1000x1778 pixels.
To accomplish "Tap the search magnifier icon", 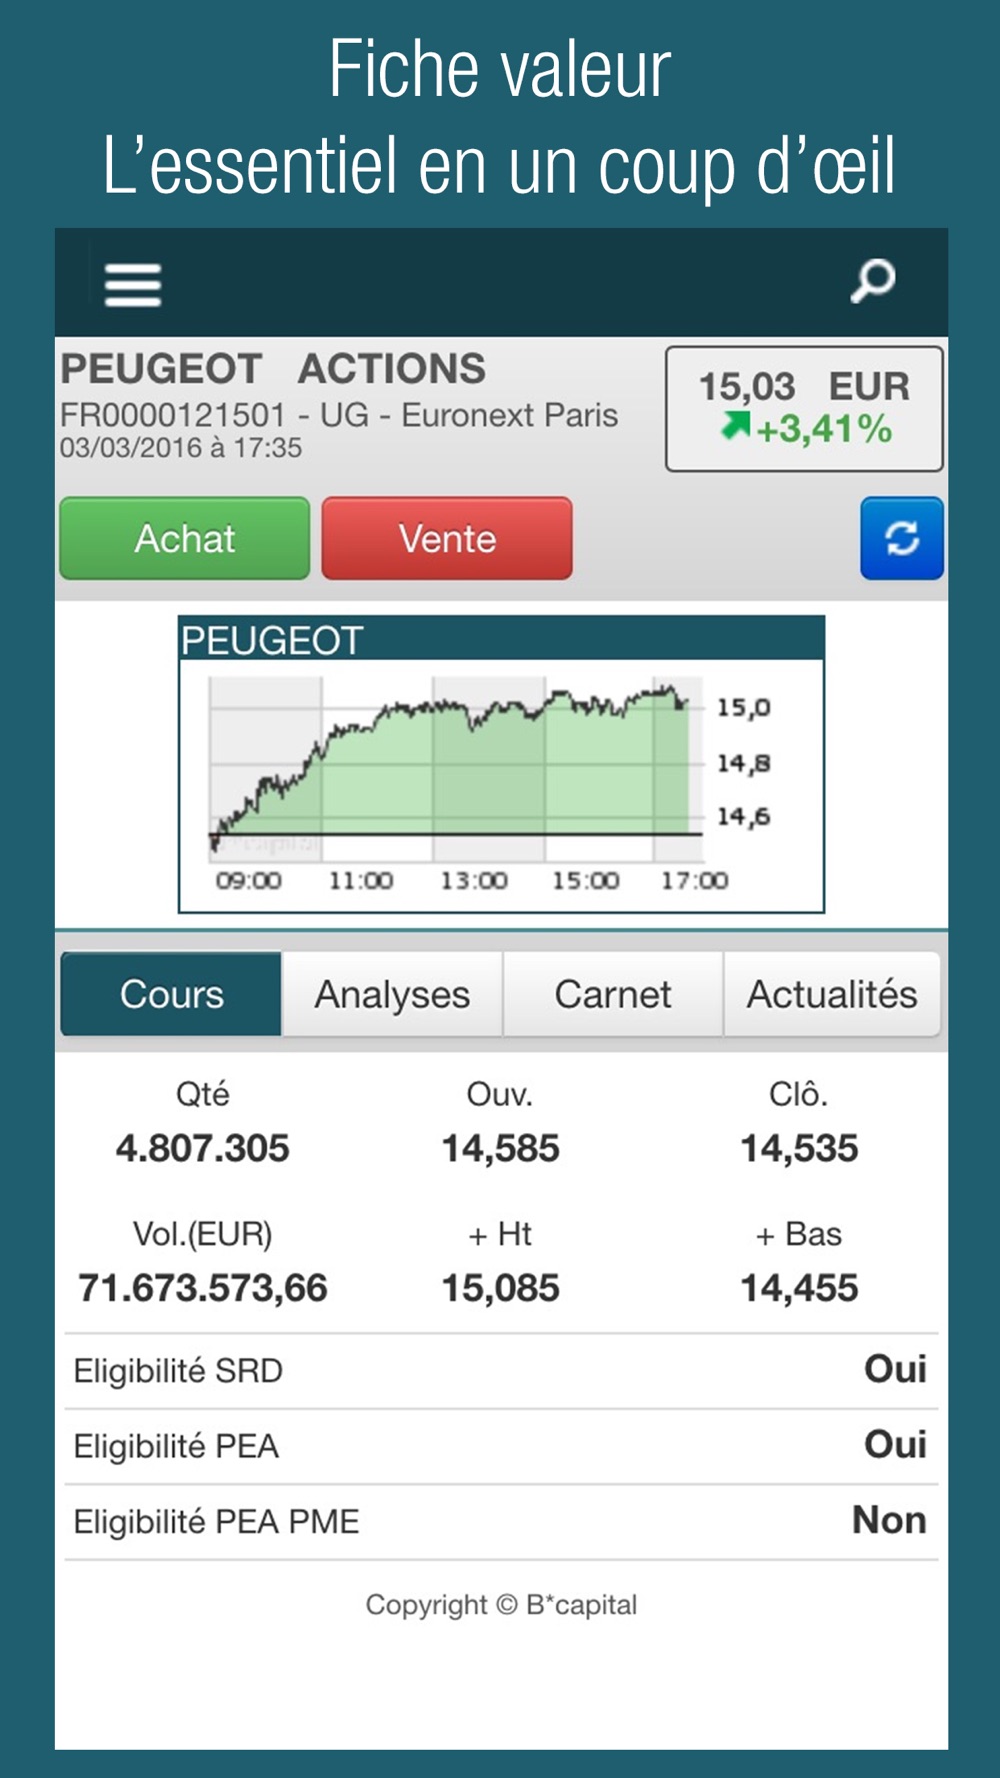I will point(873,281).
